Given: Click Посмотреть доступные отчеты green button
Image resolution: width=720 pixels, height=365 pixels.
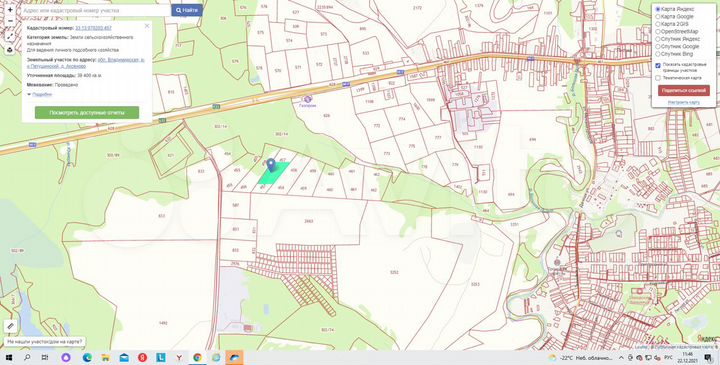Looking at the screenshot, I should [87, 112].
